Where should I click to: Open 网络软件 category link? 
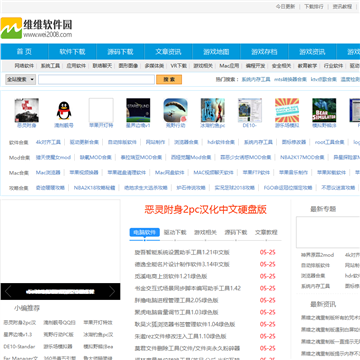24,66
